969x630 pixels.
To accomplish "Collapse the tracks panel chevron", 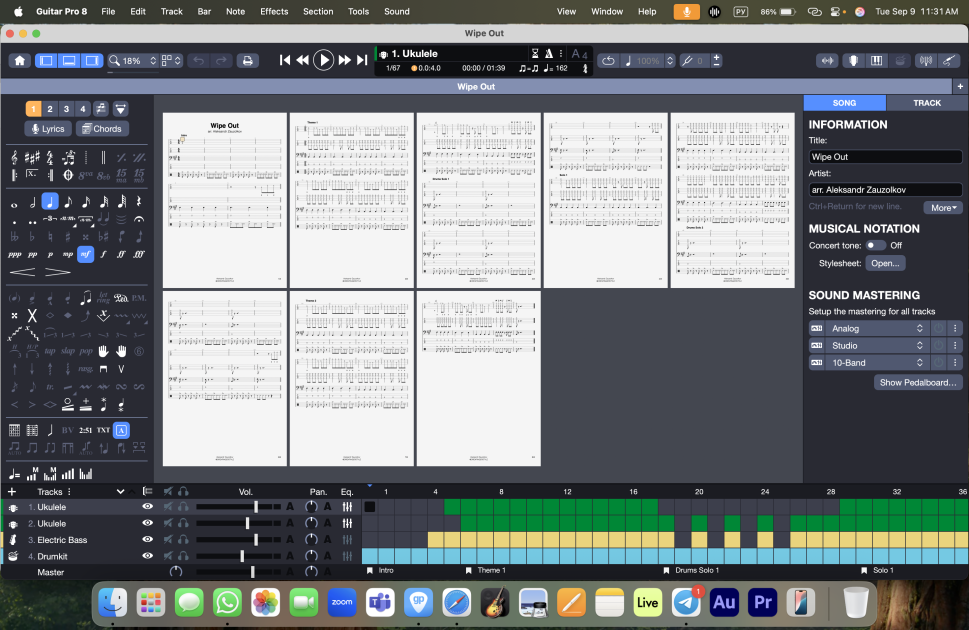I will (121, 492).
